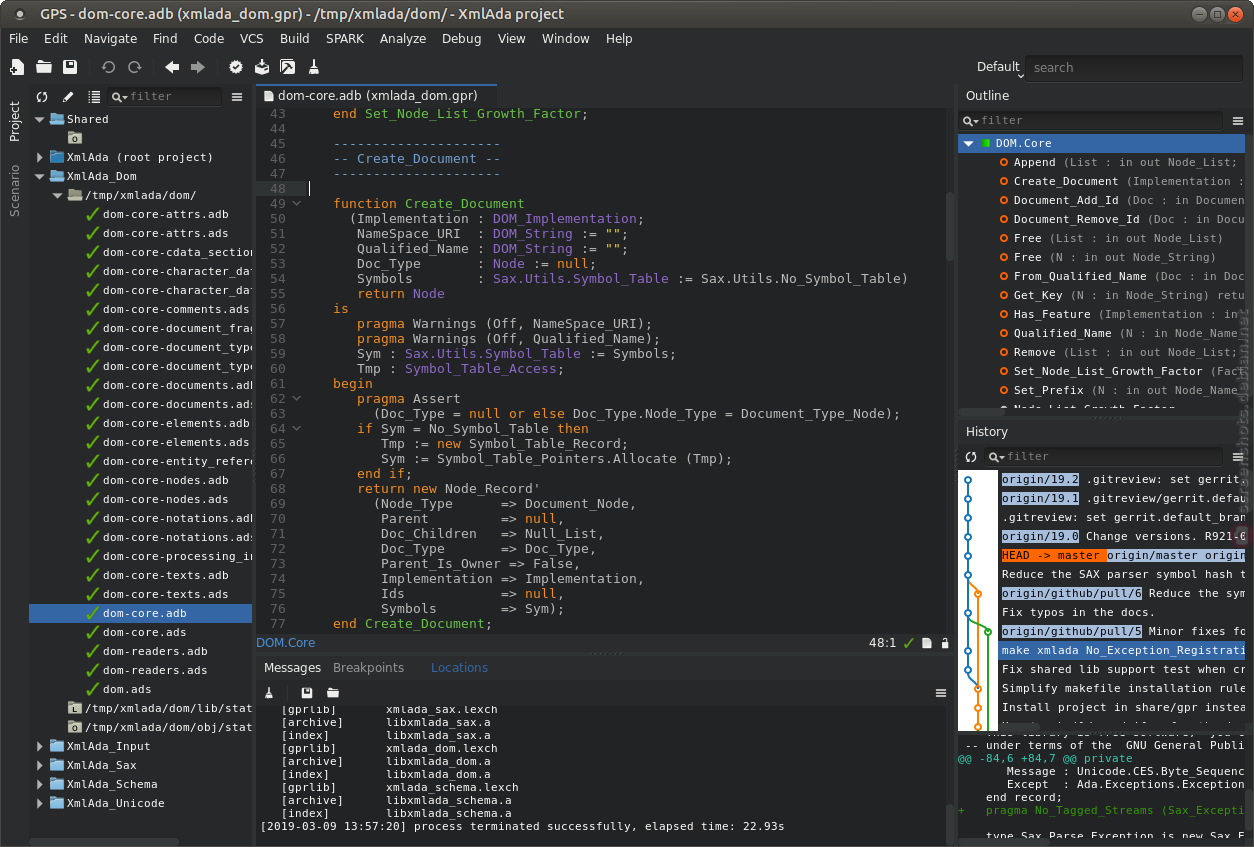Redo the edit in the toolbar
The image size is (1254, 847).
134,67
